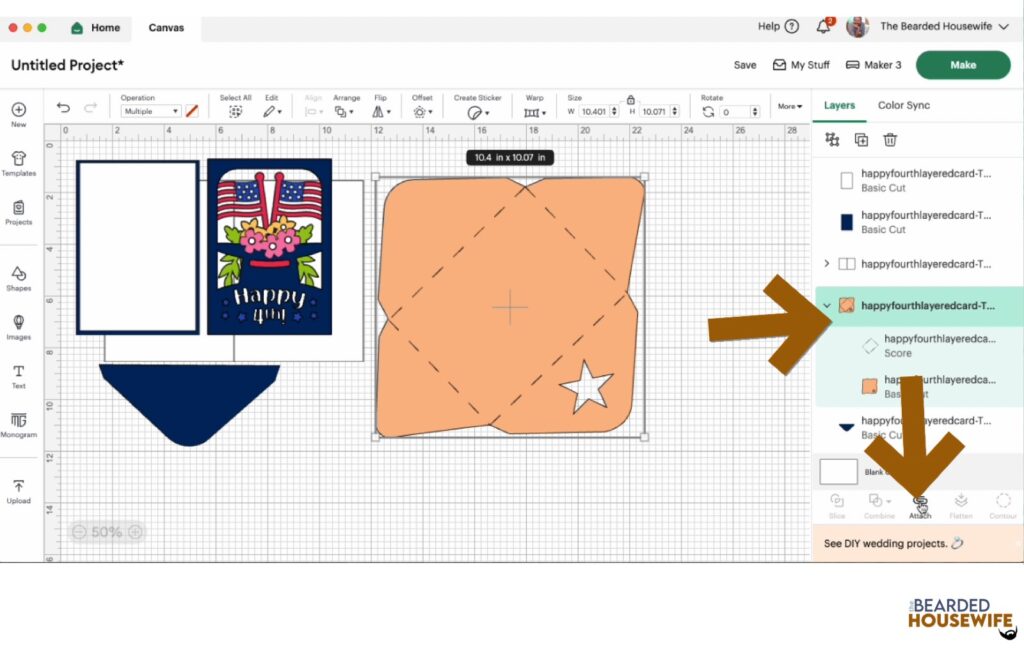1024x651 pixels.
Task: Switch to the Color Sync tab
Action: [x=903, y=105]
